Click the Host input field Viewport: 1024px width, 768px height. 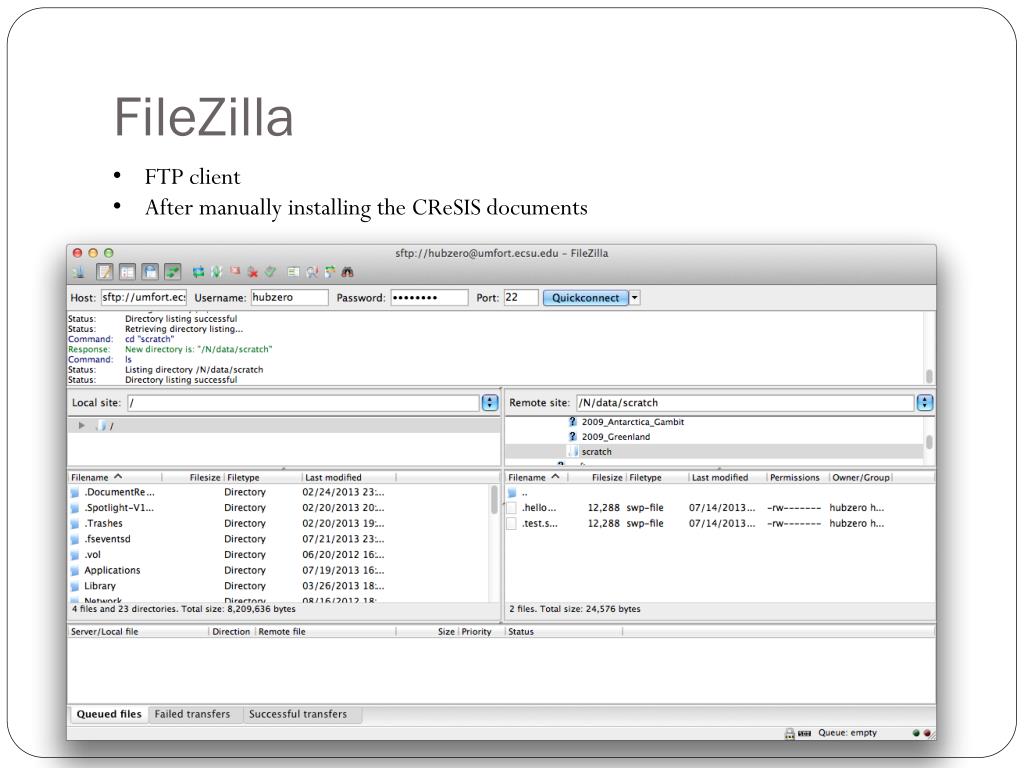tap(144, 297)
